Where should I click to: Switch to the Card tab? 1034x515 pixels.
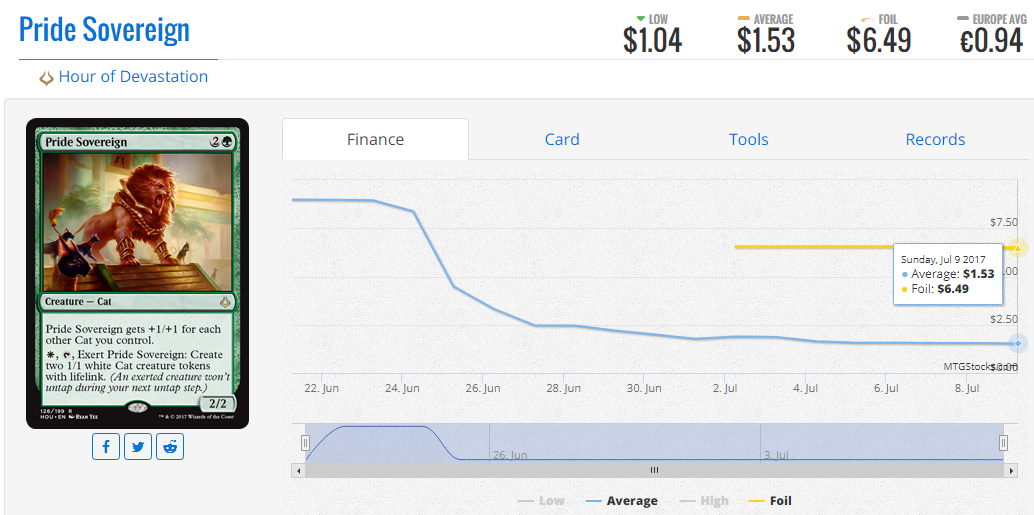click(562, 140)
